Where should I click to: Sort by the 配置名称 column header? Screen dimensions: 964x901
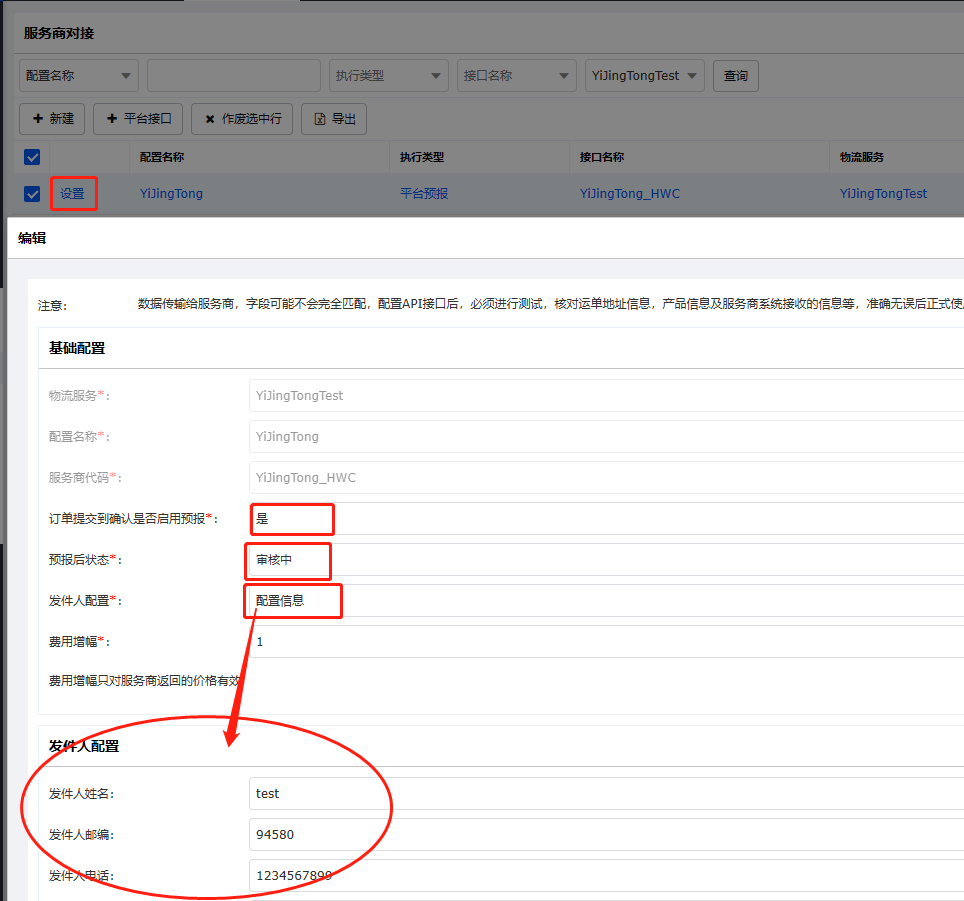(x=162, y=157)
